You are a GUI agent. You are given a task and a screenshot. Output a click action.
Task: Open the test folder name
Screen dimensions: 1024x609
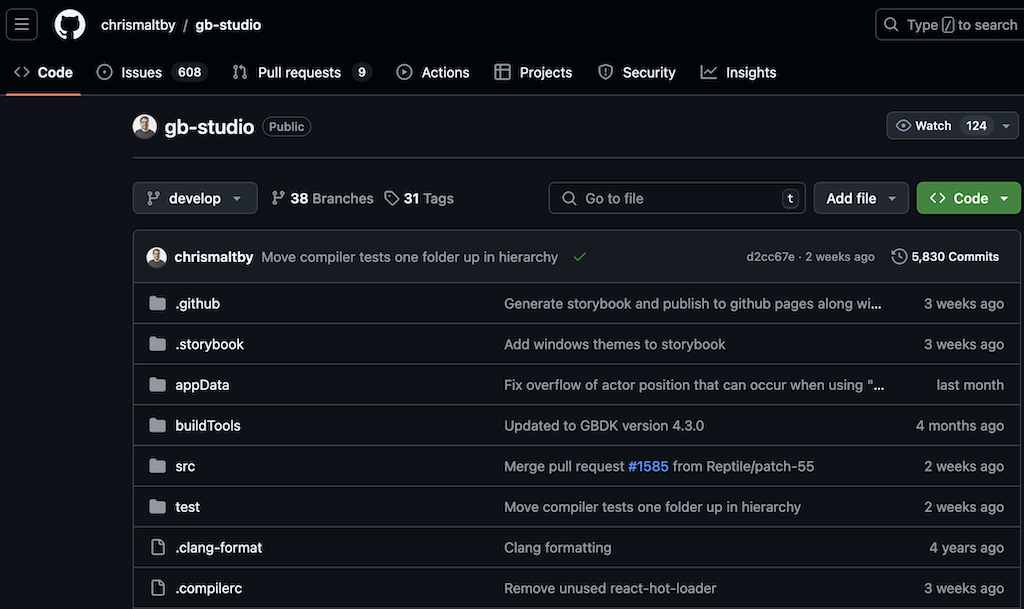[x=187, y=507]
